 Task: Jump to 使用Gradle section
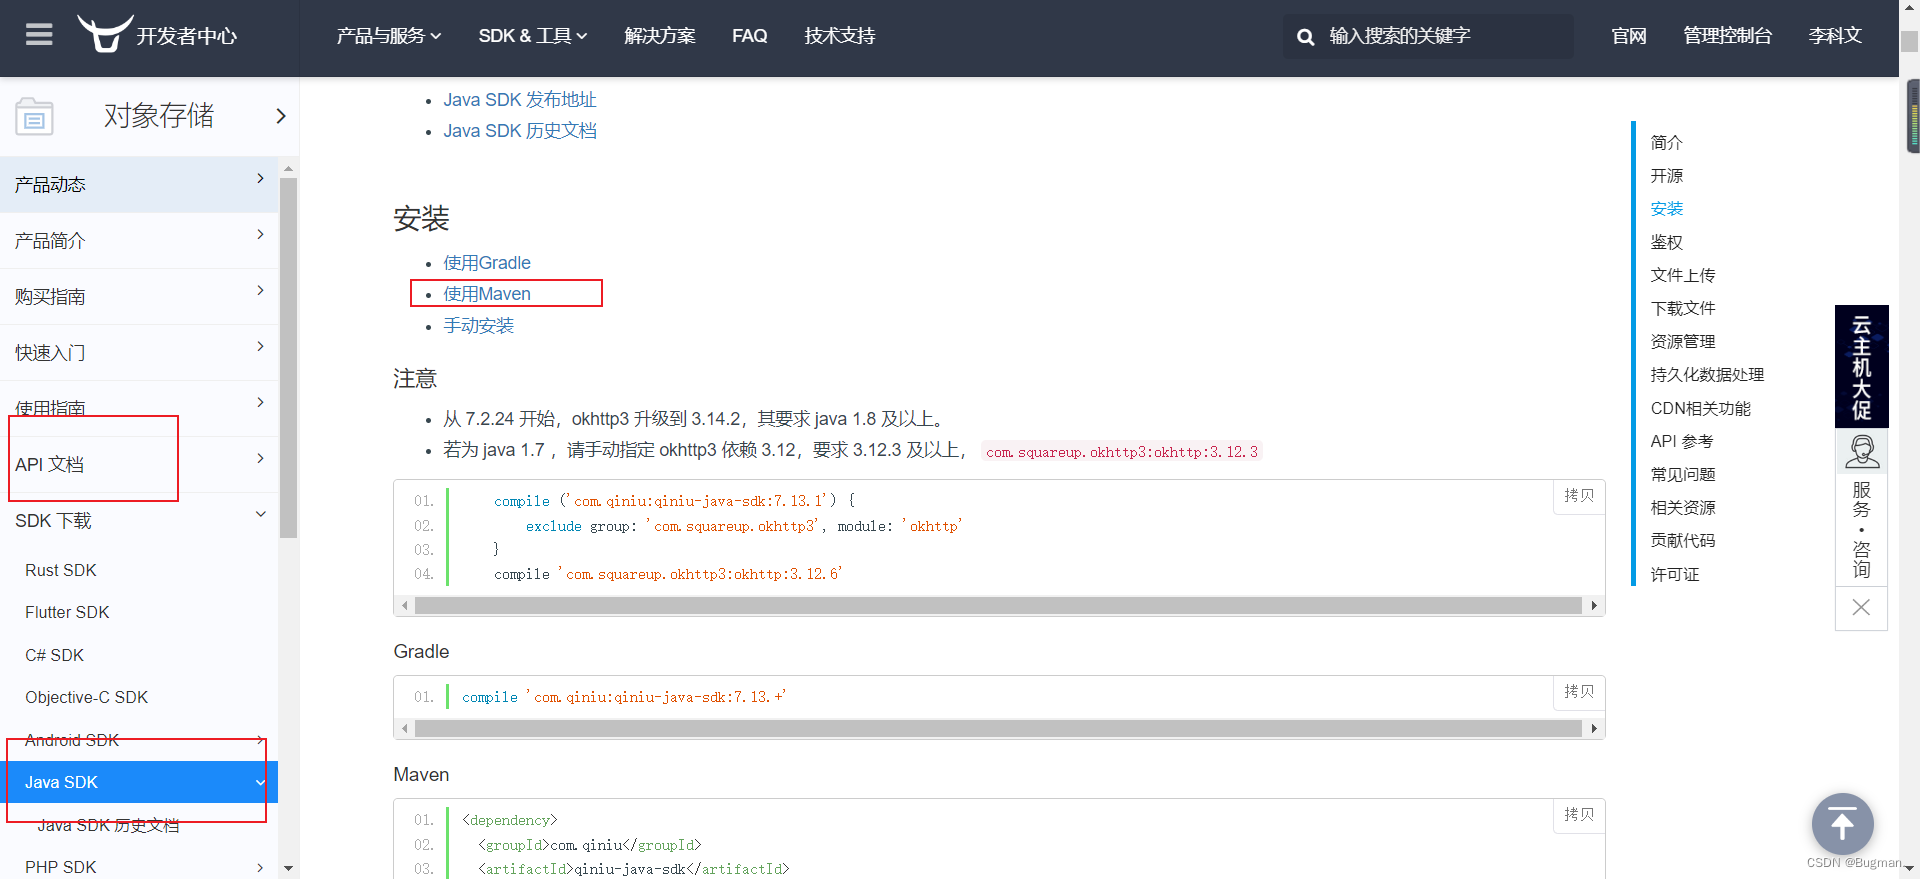coord(487,263)
